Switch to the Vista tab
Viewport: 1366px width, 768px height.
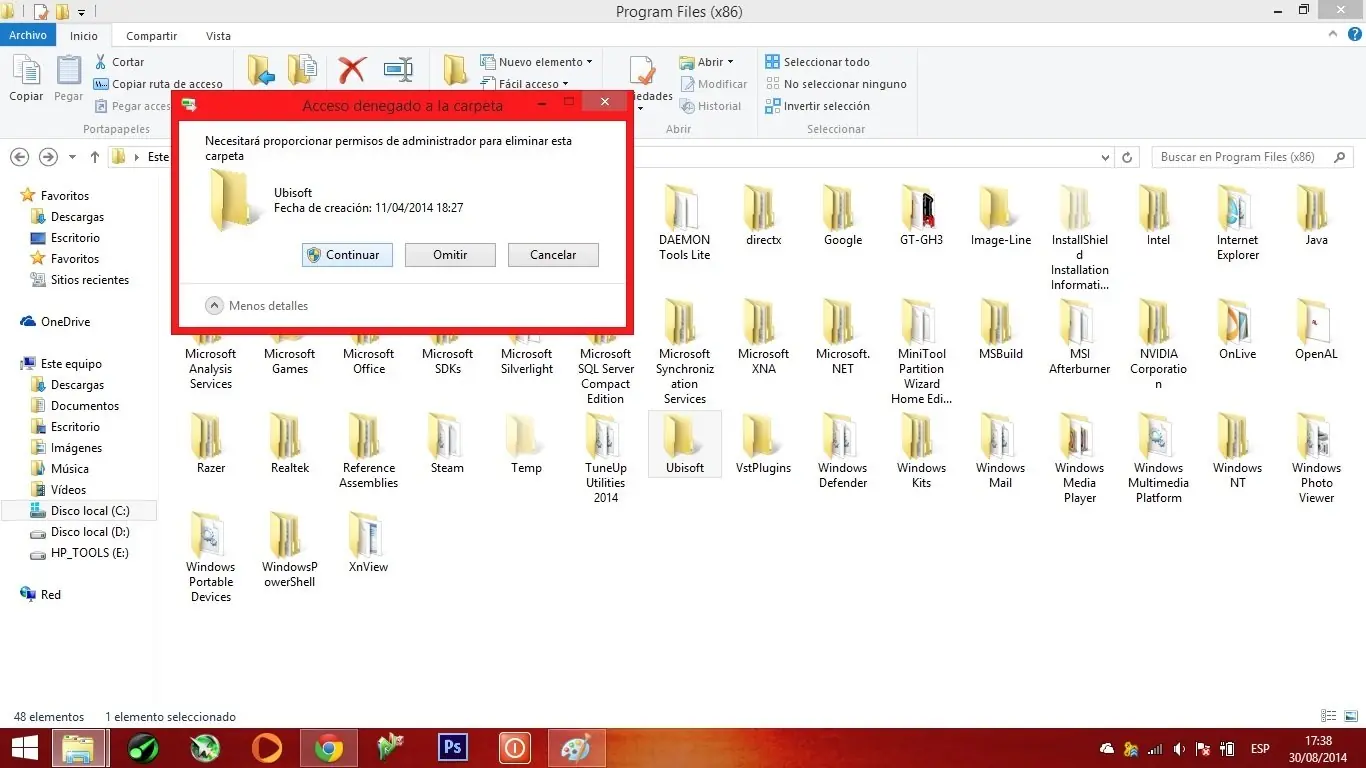tap(218, 36)
